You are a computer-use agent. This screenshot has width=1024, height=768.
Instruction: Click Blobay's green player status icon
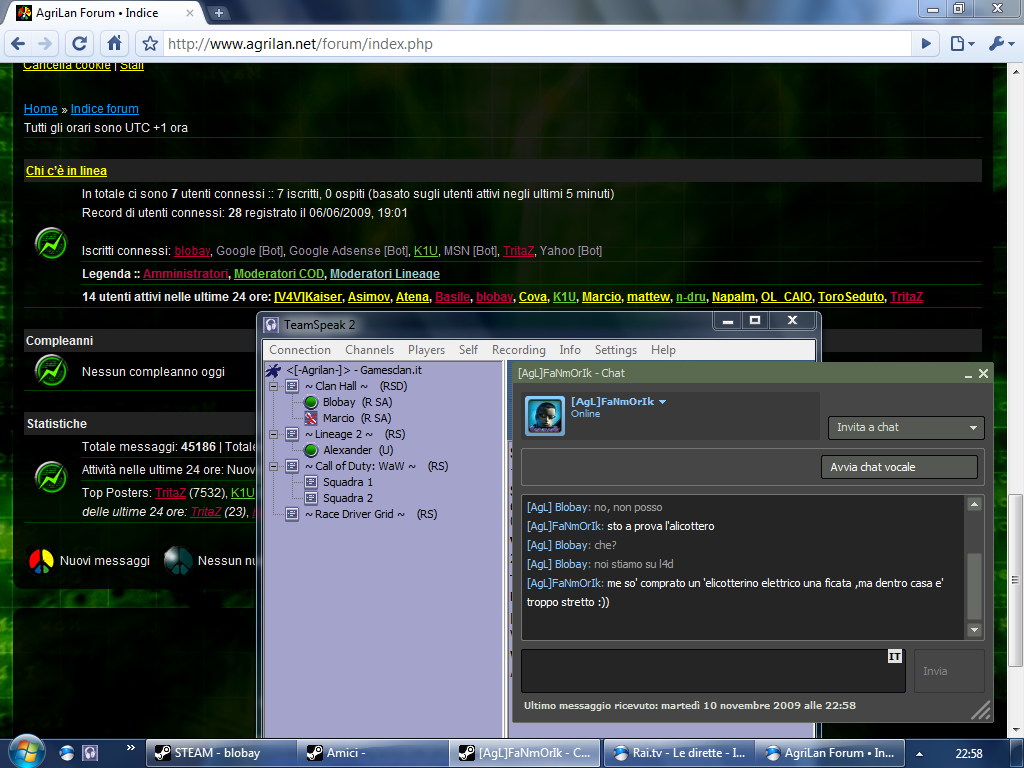[311, 402]
